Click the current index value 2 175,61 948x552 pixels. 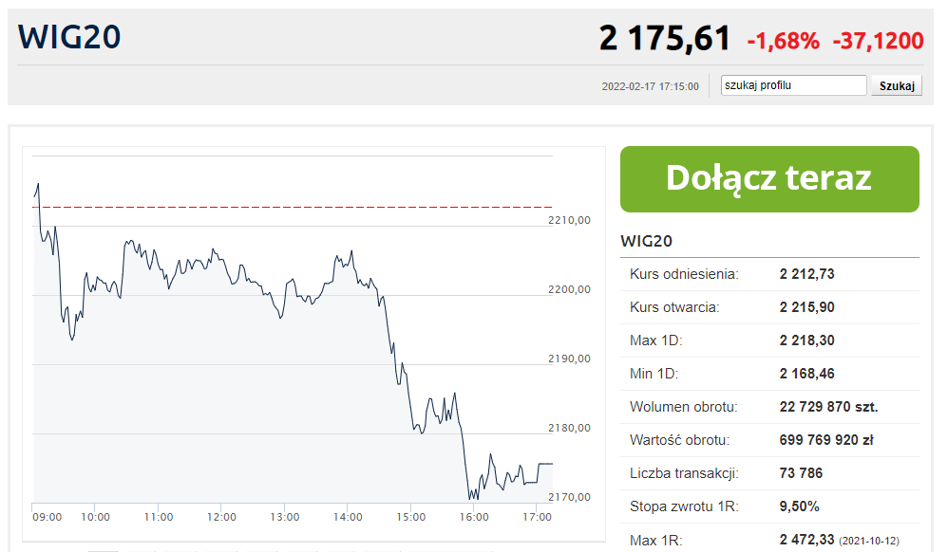pos(664,38)
